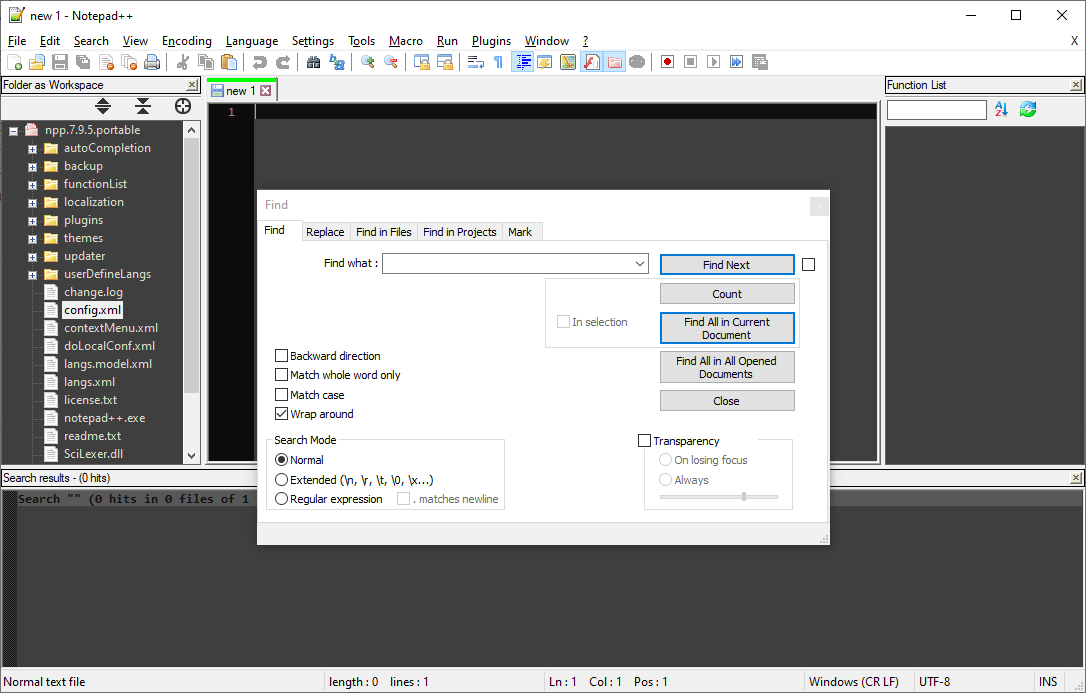Image resolution: width=1086 pixels, height=693 pixels.
Task: Click the Cut scissors toolbar icon
Action: (x=183, y=62)
